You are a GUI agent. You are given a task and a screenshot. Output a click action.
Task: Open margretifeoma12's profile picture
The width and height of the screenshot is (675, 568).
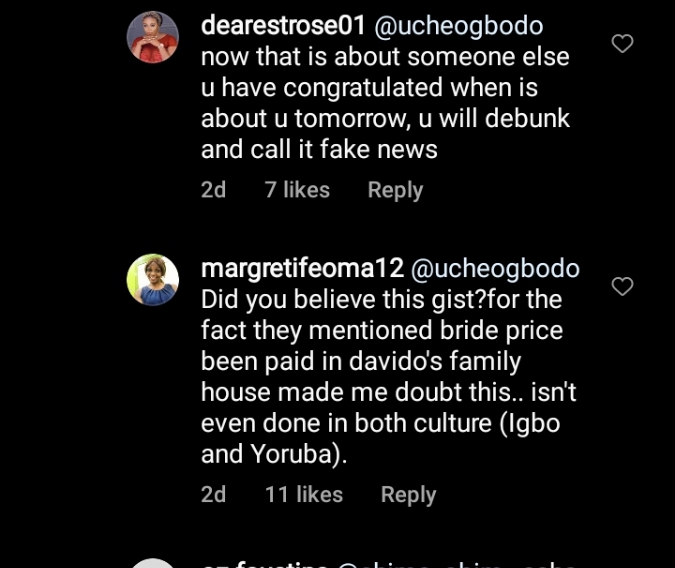click(152, 280)
